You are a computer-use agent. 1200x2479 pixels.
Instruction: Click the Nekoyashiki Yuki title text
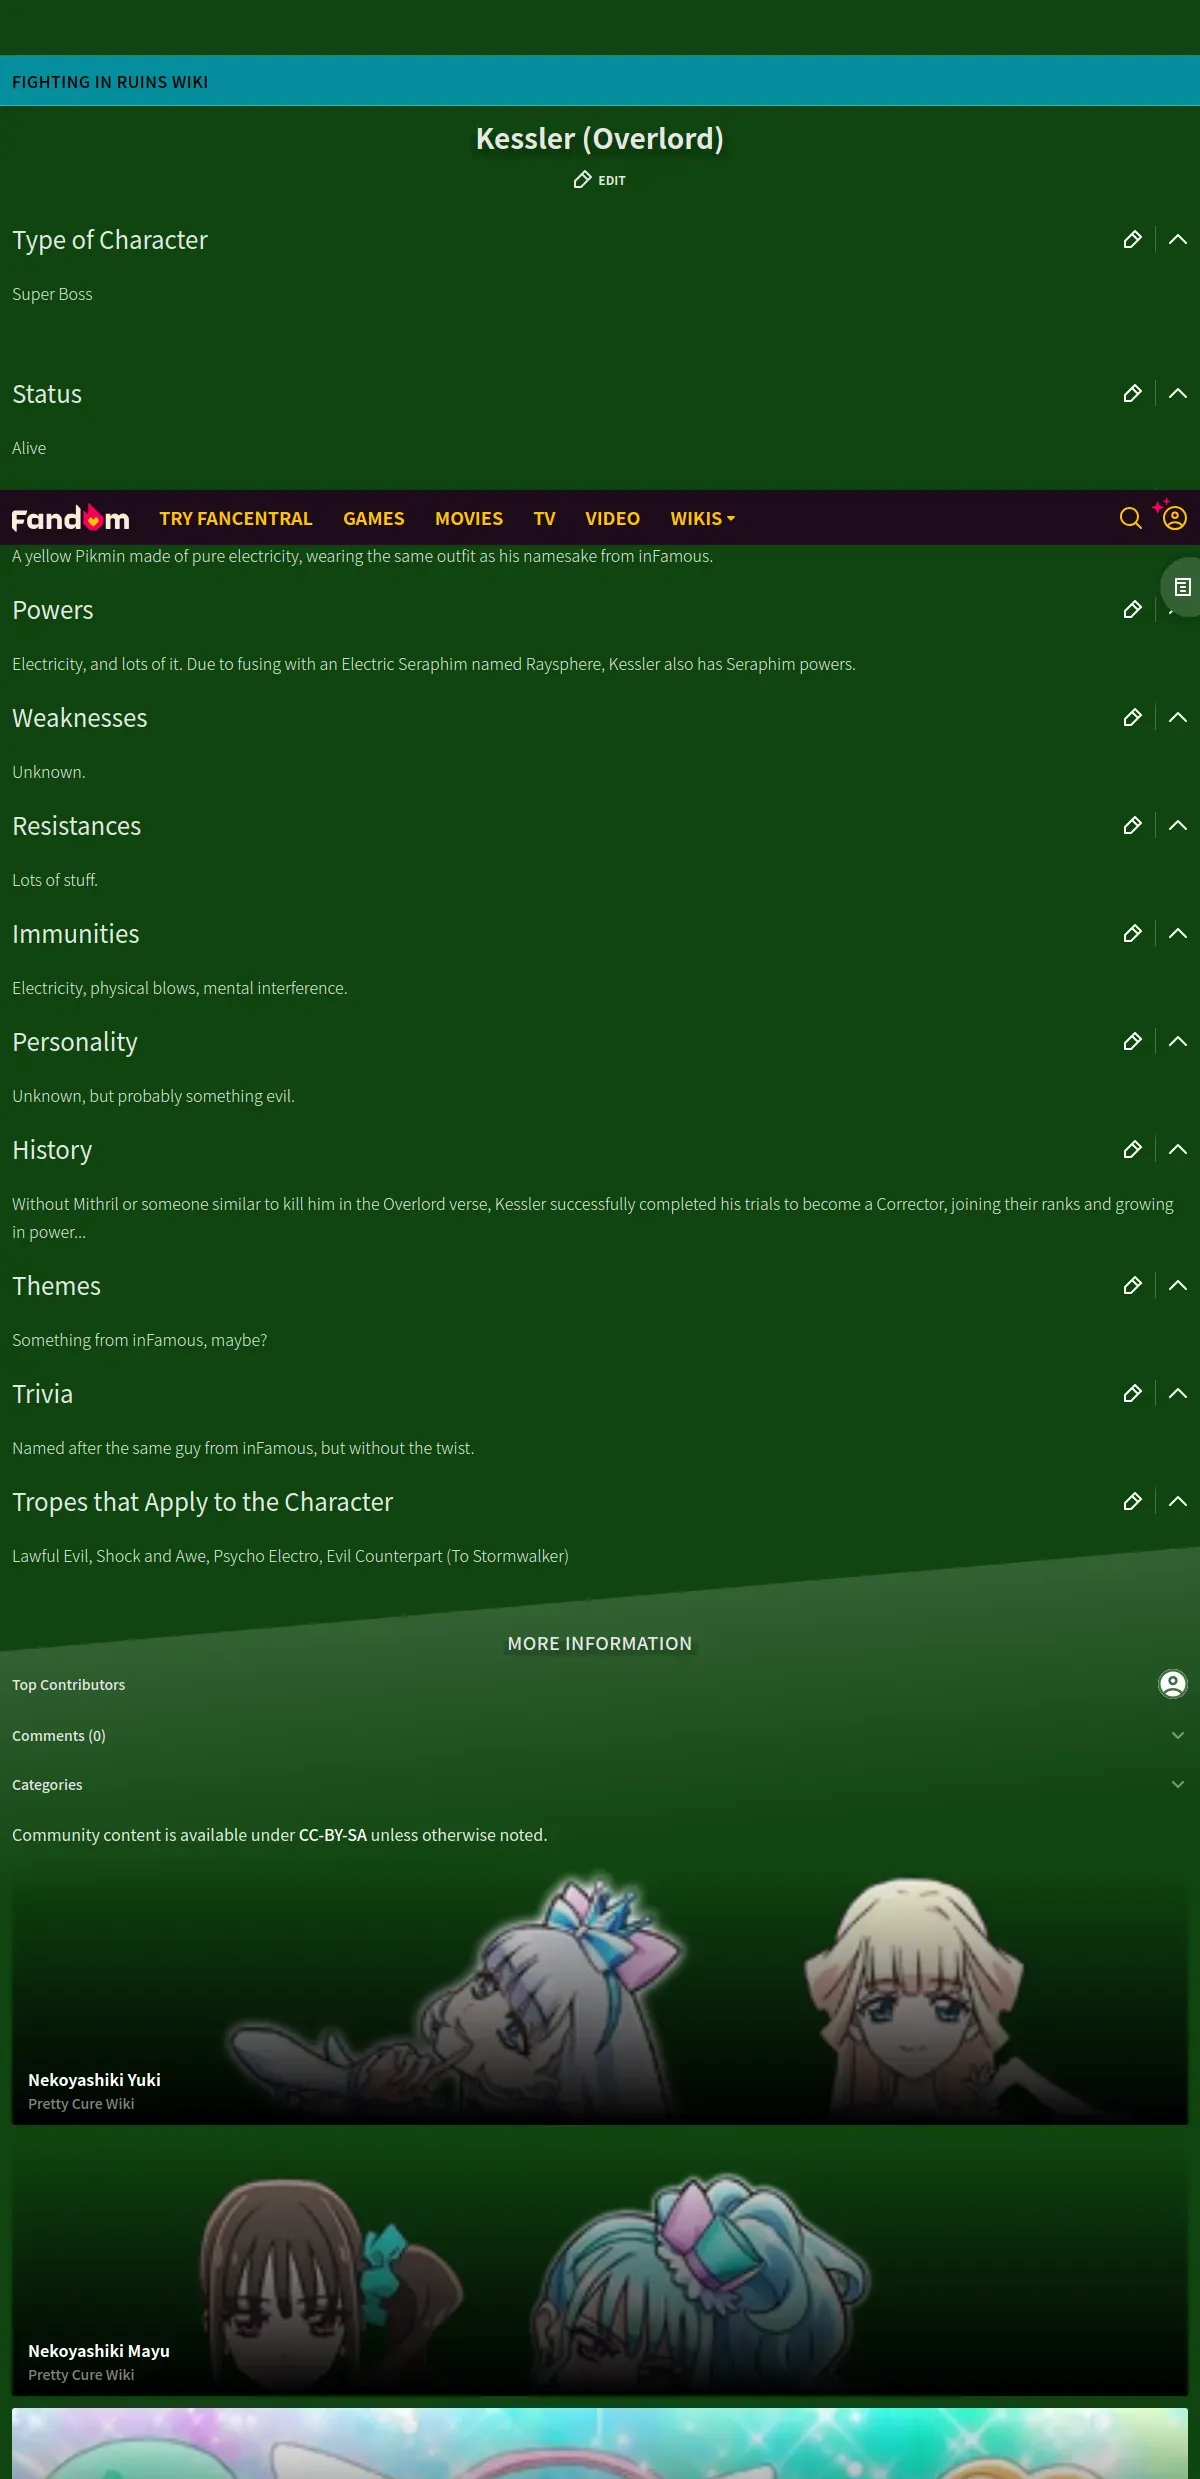94,2080
